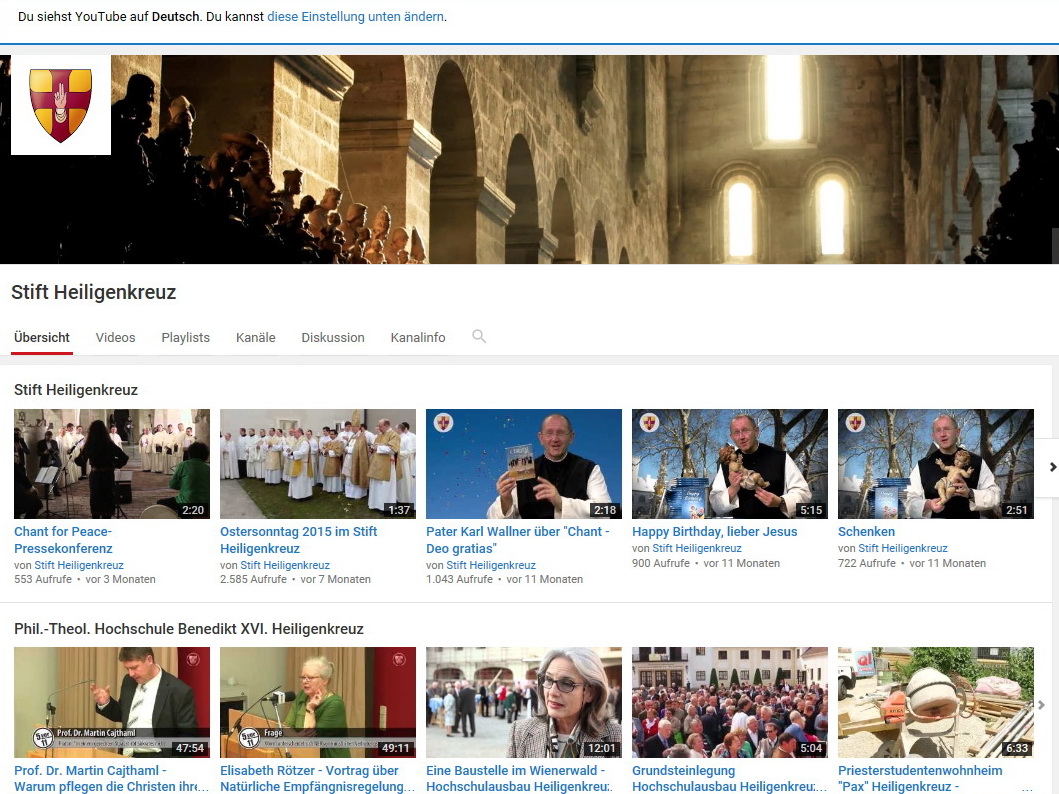Open the 'Schenken' video title link
This screenshot has height=794, width=1059.
click(x=867, y=531)
